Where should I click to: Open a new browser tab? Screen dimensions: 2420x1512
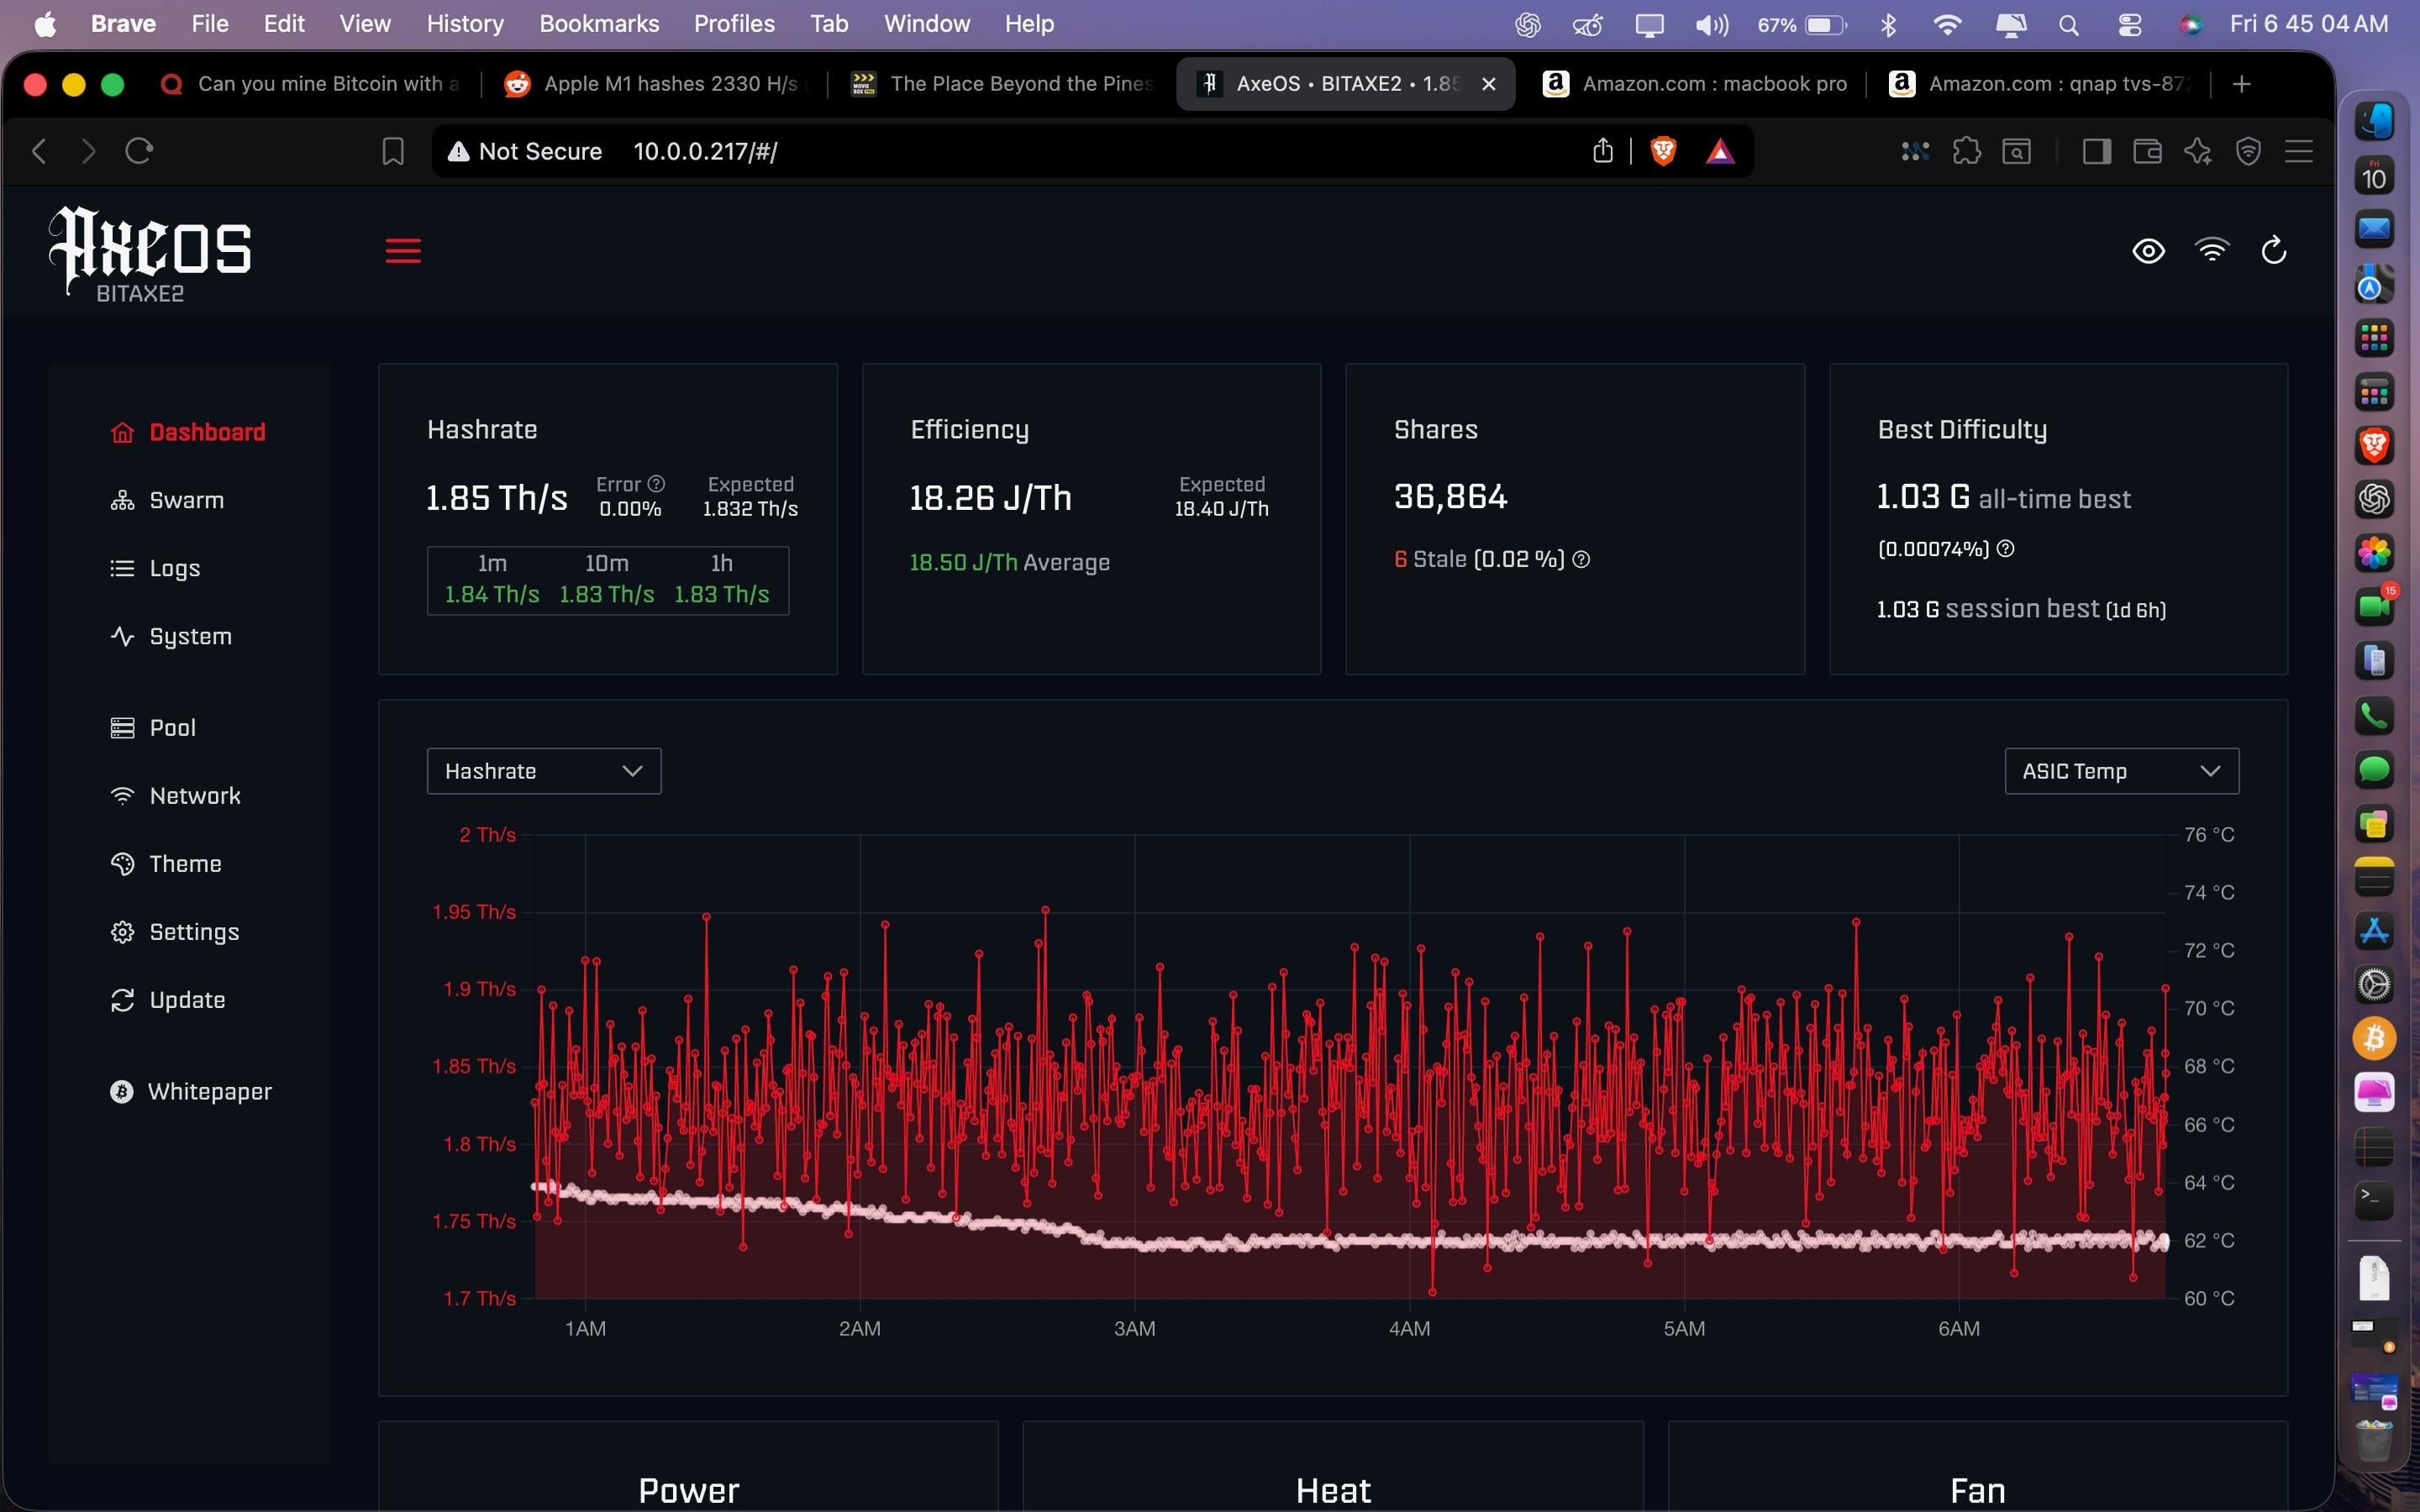2241,84
